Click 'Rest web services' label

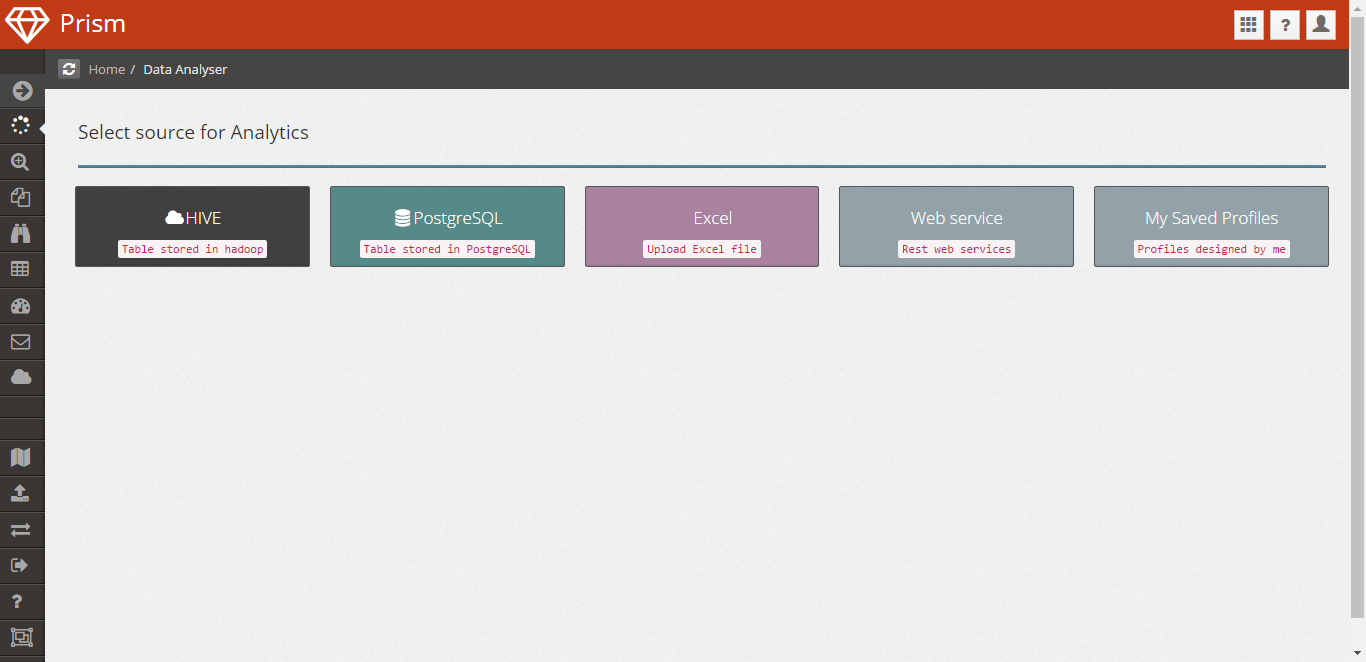coord(957,249)
